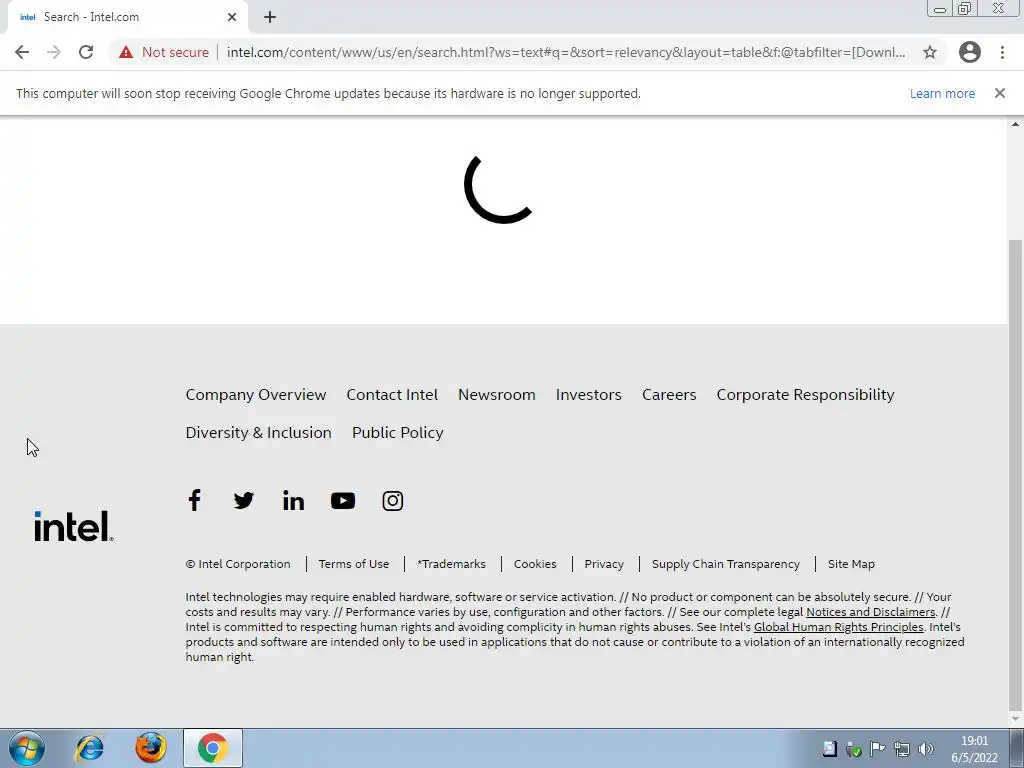
Task: Click the network tray icon
Action: point(902,749)
